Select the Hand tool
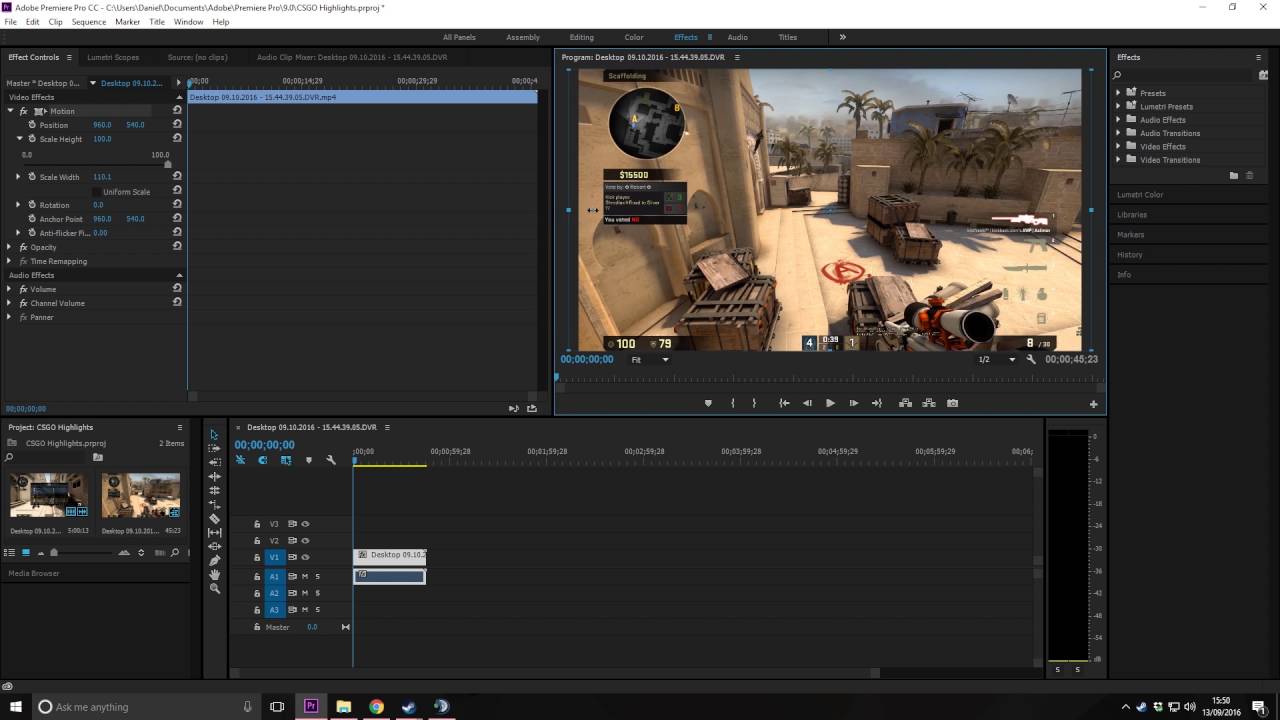This screenshot has height=720, width=1280. click(x=214, y=575)
